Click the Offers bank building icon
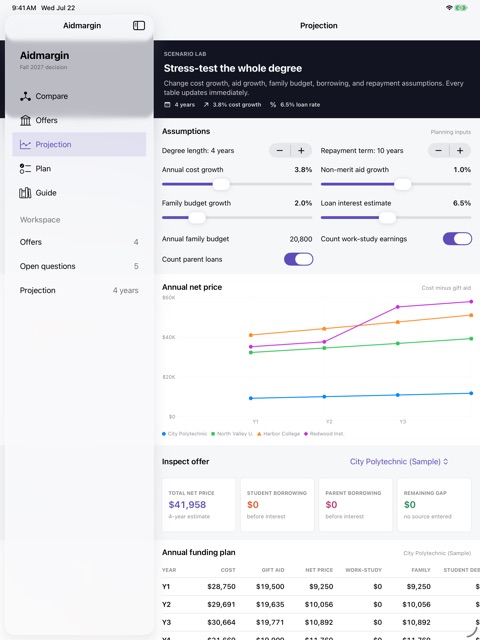This screenshot has width=480, height=640. [25, 120]
